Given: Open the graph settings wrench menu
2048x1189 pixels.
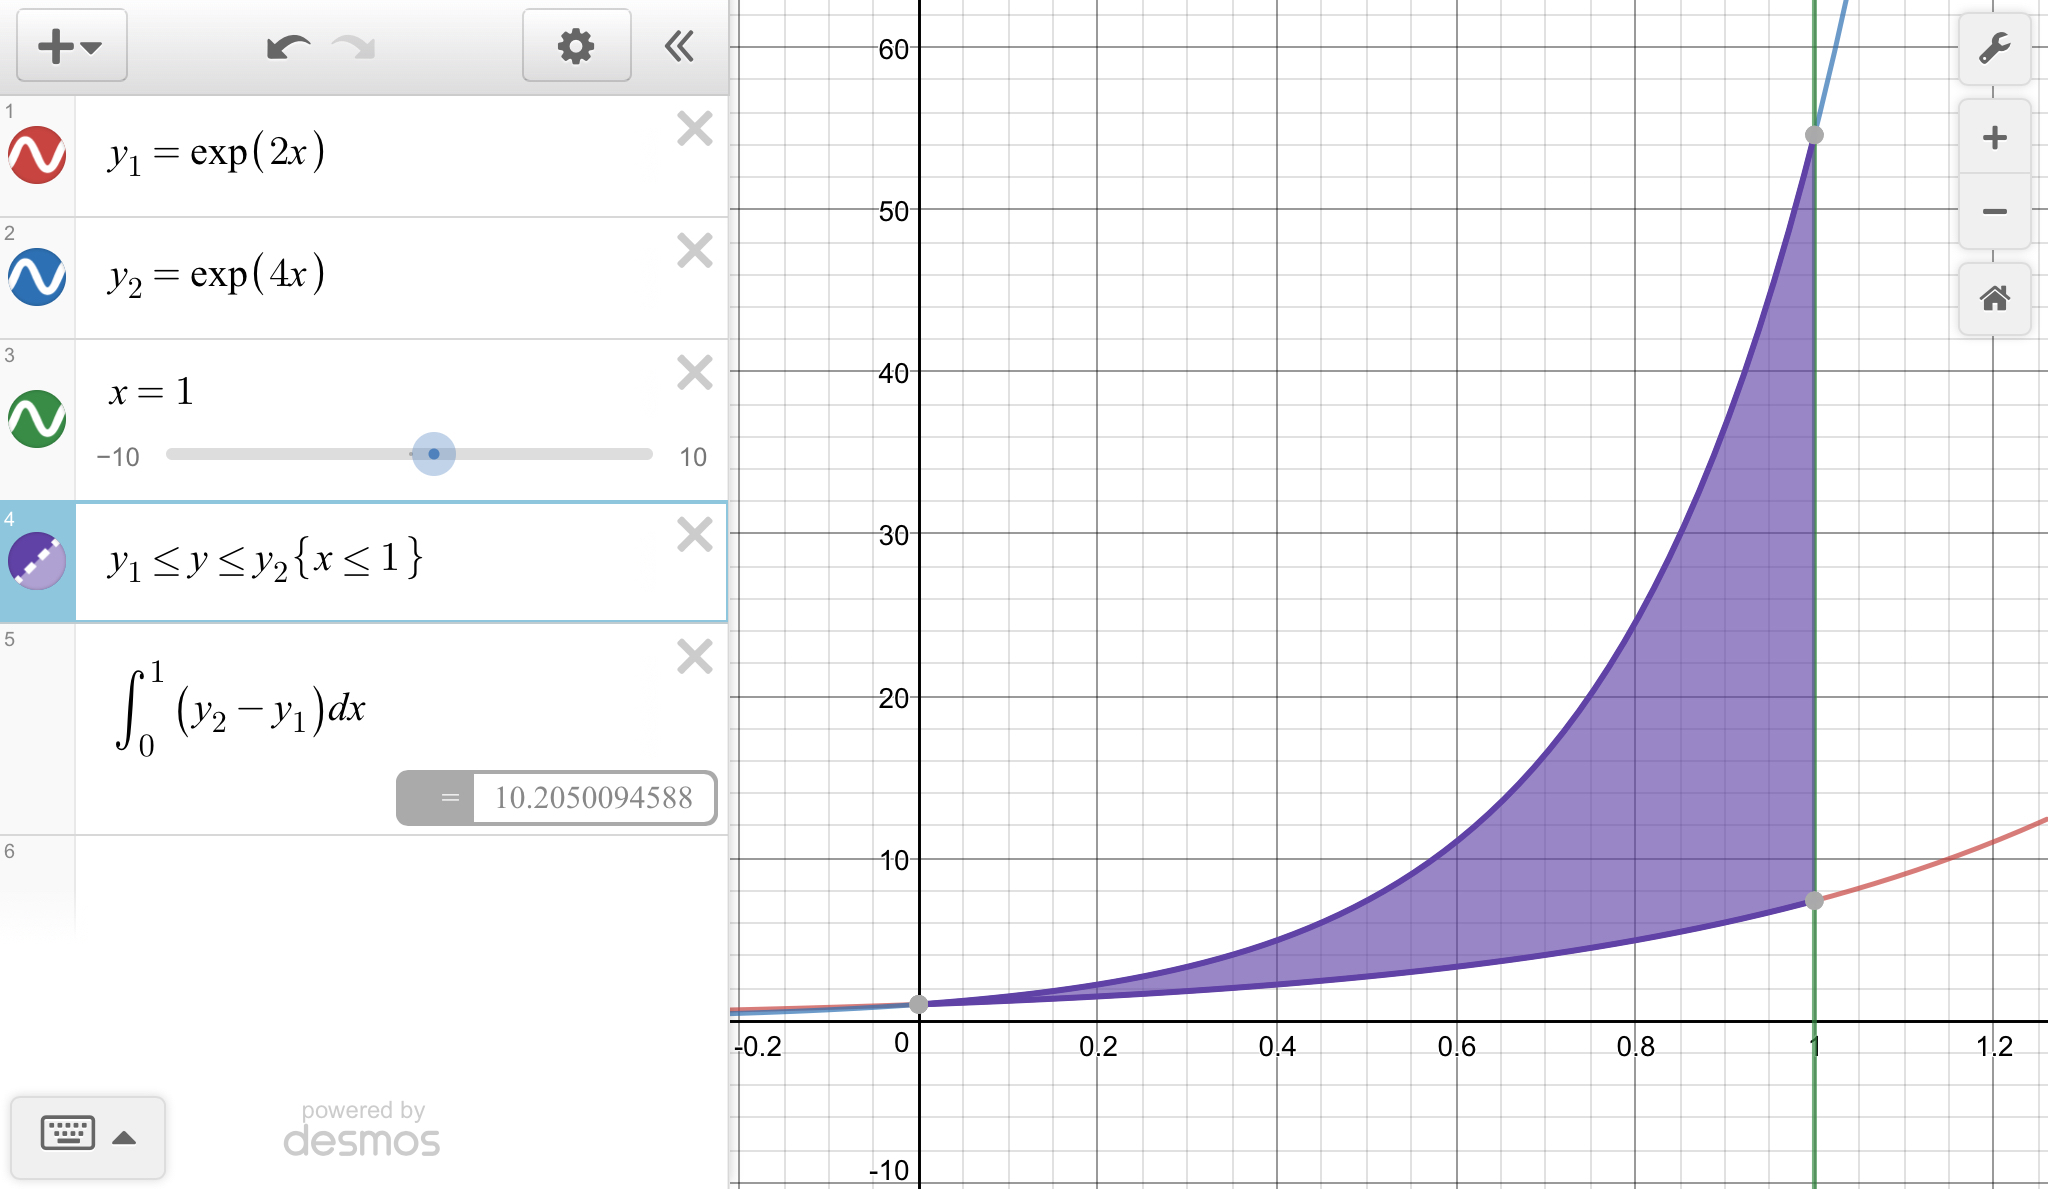Looking at the screenshot, I should [x=1994, y=49].
